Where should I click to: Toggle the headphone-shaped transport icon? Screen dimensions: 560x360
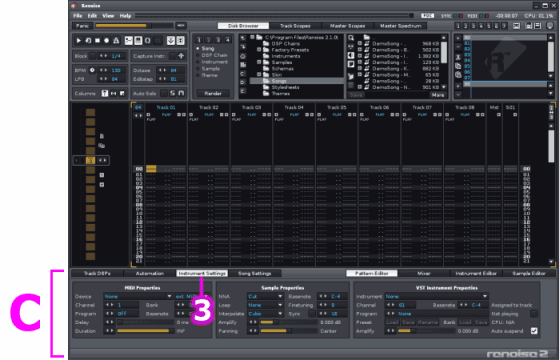(148, 41)
